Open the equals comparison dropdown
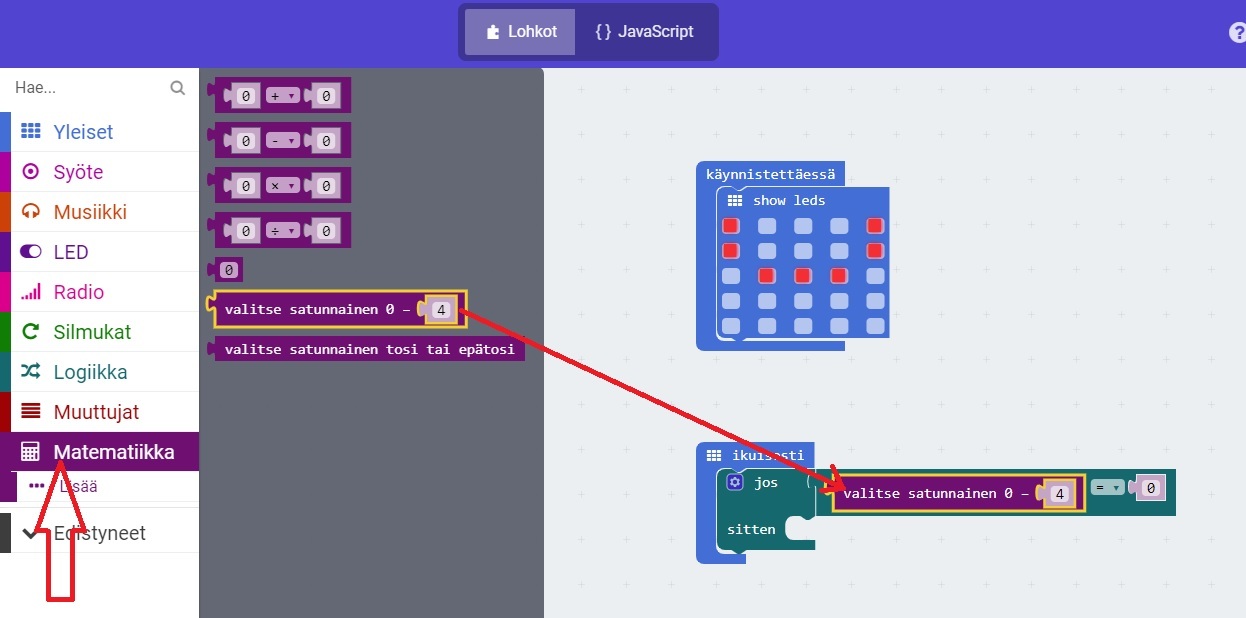 coord(1107,488)
